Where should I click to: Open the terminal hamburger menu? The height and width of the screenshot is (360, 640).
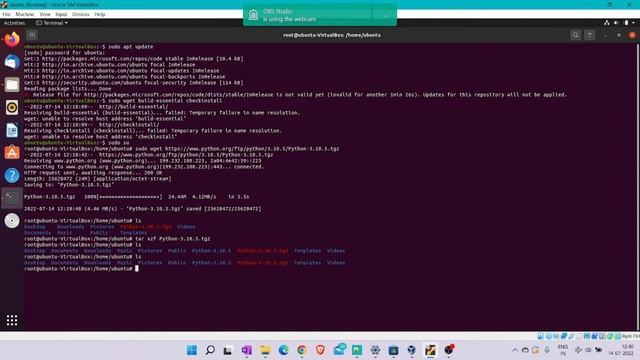[x=589, y=35]
